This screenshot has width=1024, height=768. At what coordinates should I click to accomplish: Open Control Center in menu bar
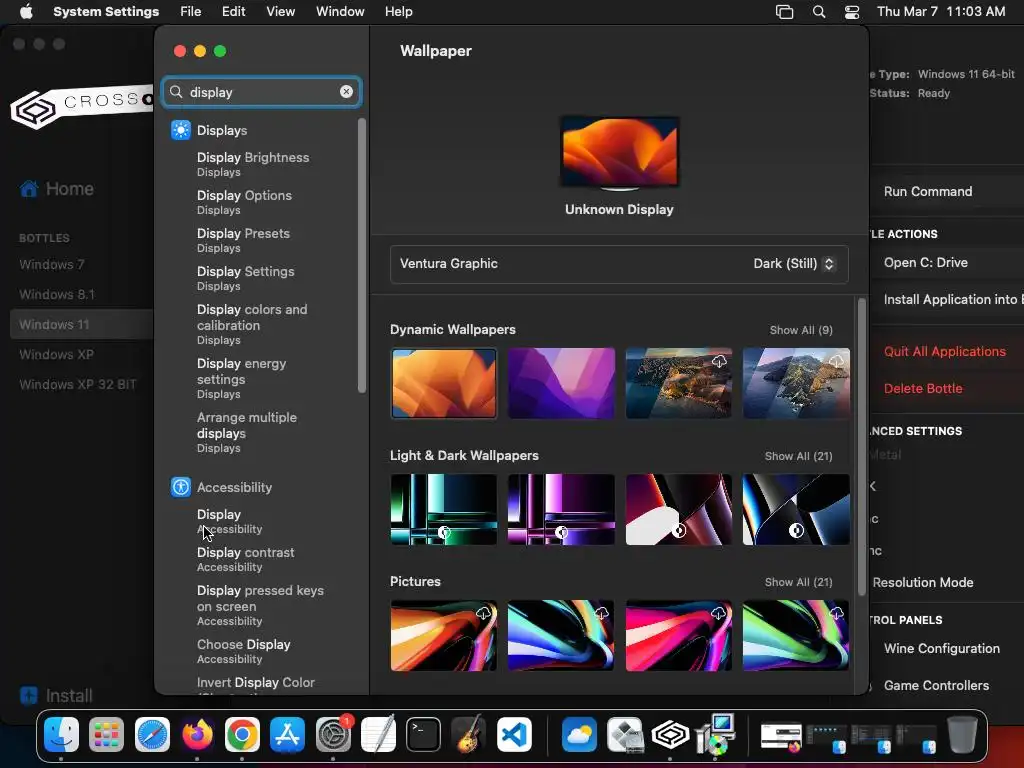point(852,12)
